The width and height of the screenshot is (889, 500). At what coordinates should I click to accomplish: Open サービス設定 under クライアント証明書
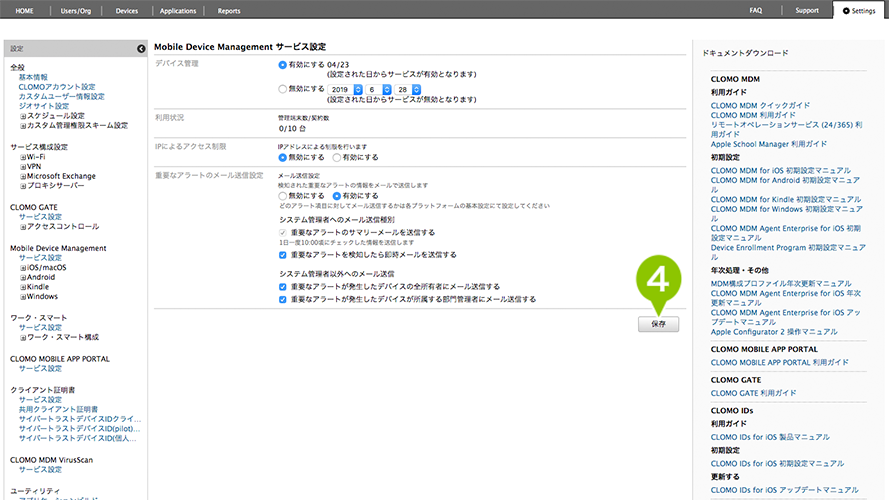pos(40,400)
